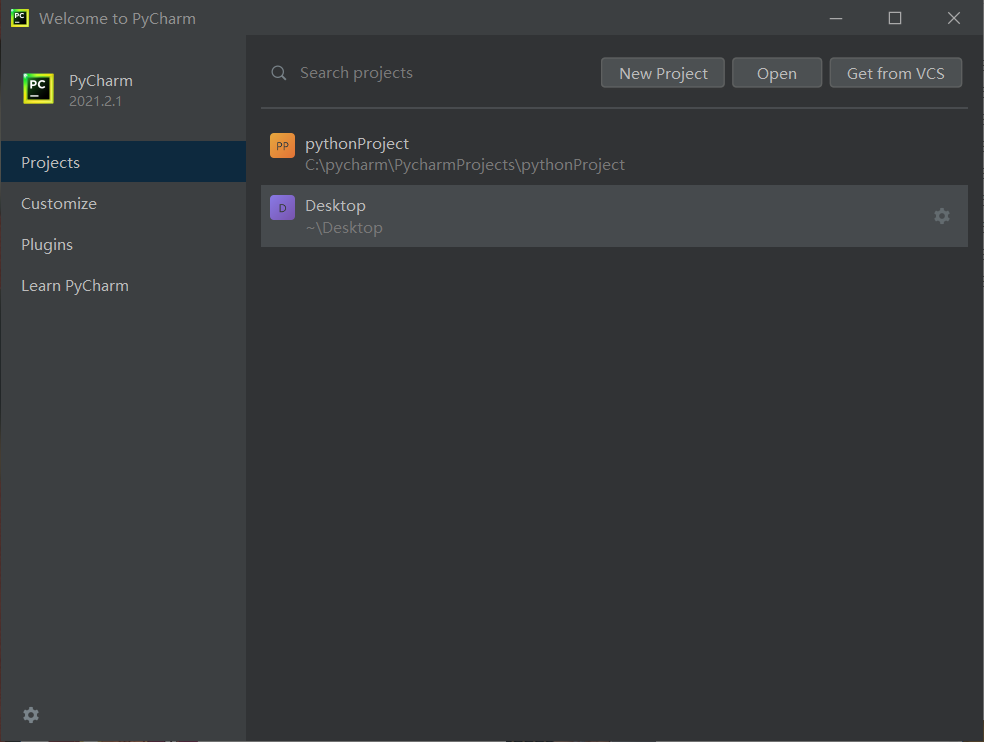The width and height of the screenshot is (984, 742).
Task: Click the small PC logo next to Welcome text
Action: [x=18, y=17]
